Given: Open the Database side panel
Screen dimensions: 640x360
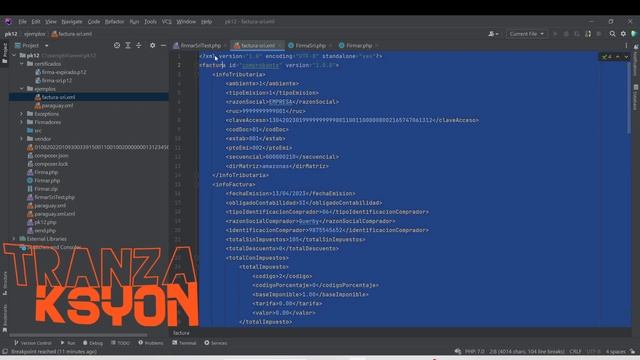Looking at the screenshot, I should pyautogui.click(x=636, y=97).
